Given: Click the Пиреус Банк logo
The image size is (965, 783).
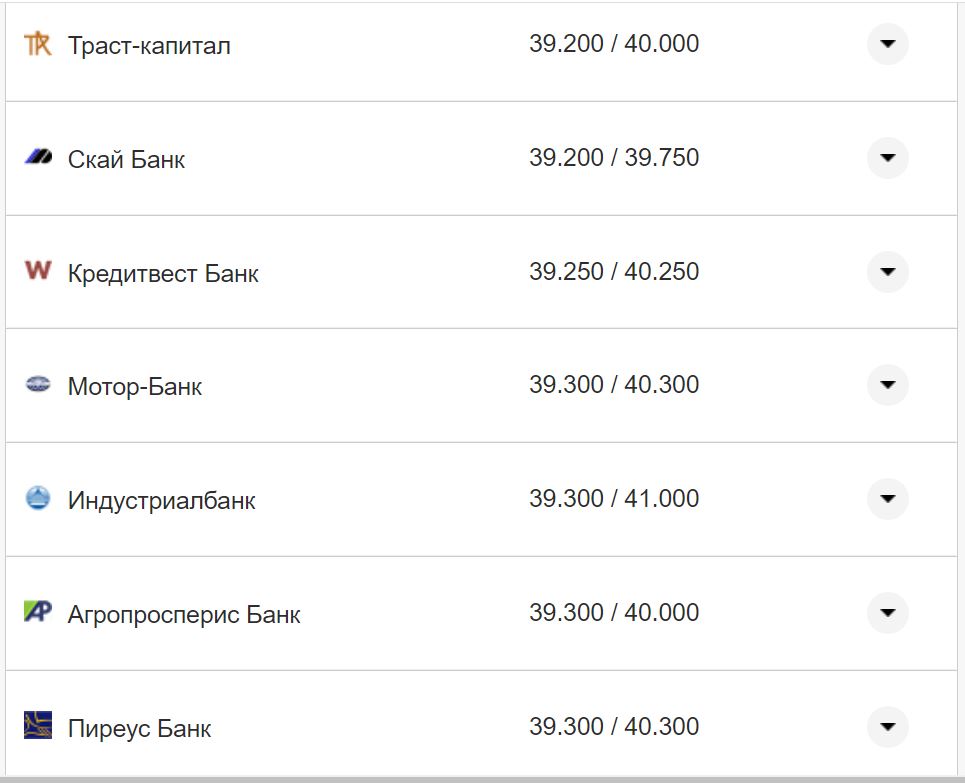Looking at the screenshot, I should tap(37, 727).
